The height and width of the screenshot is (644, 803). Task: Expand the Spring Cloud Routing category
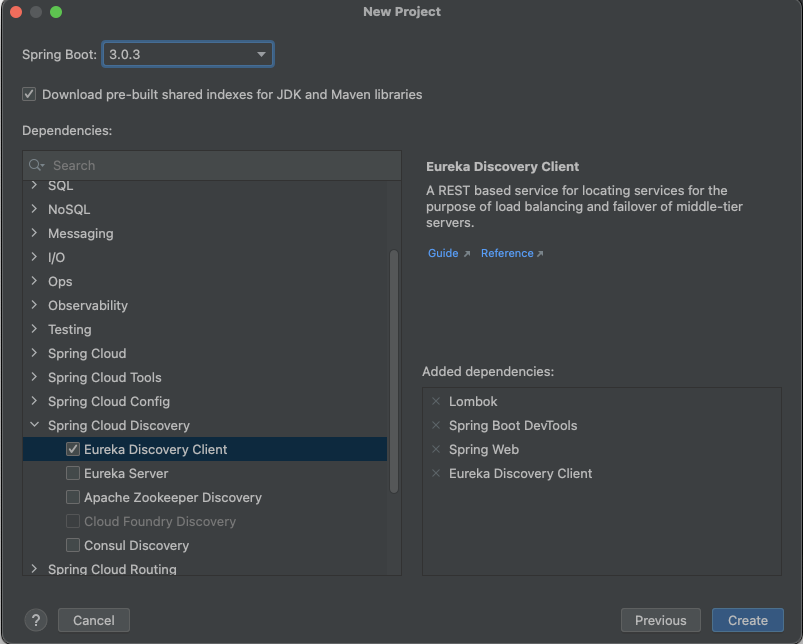pos(34,569)
